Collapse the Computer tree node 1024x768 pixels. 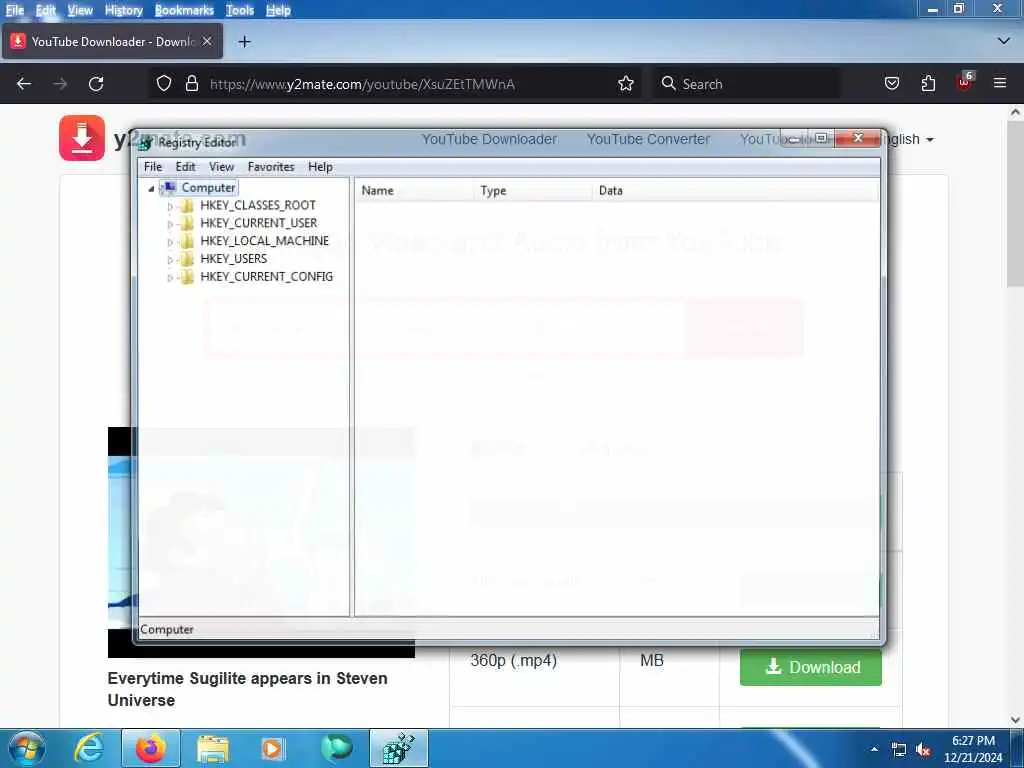[x=151, y=189]
